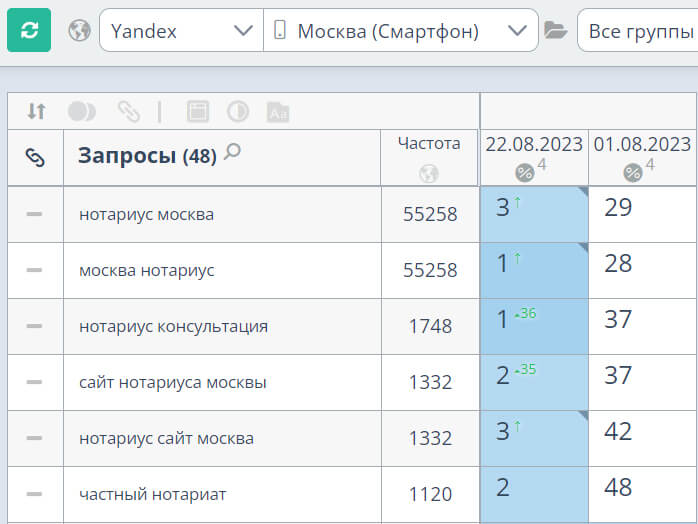Click dash icon in нотариус консультация row

click(x=34, y=326)
